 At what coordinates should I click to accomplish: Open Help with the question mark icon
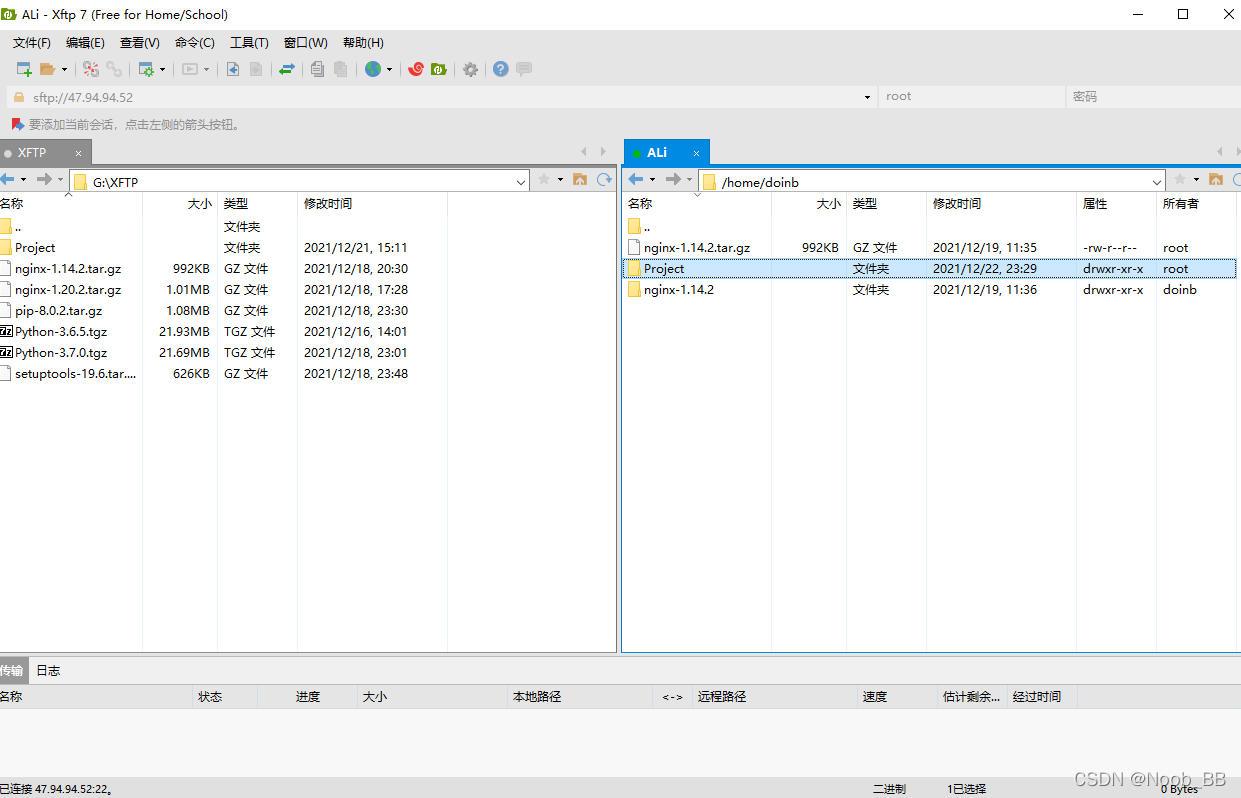point(500,69)
